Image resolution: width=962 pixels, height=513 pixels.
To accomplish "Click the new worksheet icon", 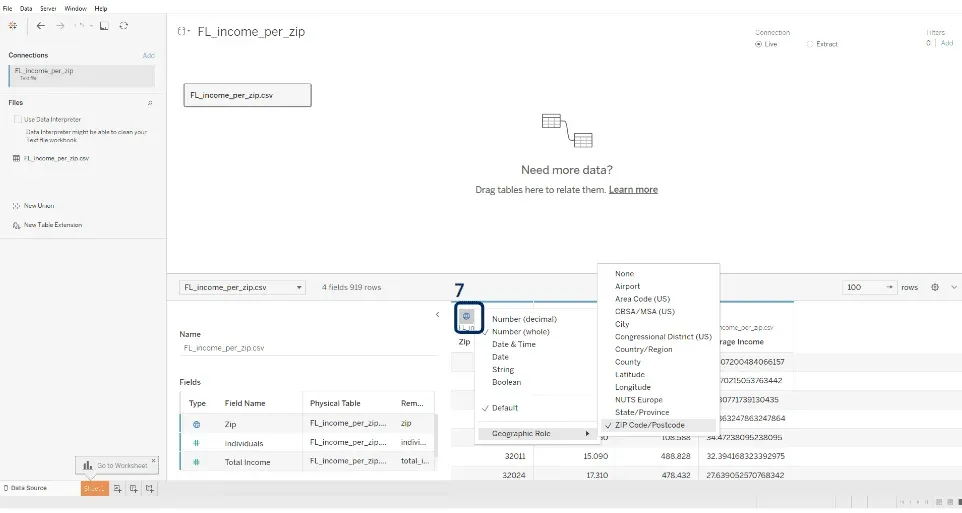I will 118,488.
